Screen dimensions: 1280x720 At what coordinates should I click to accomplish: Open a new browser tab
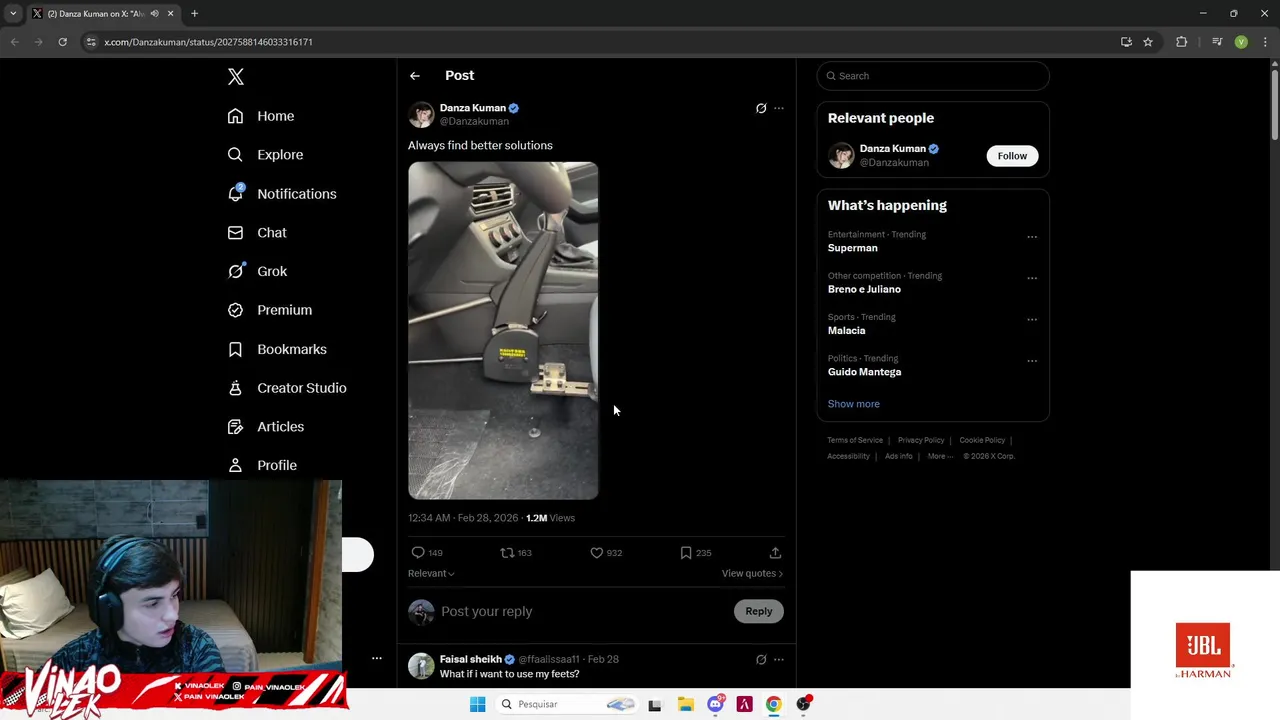tap(194, 14)
